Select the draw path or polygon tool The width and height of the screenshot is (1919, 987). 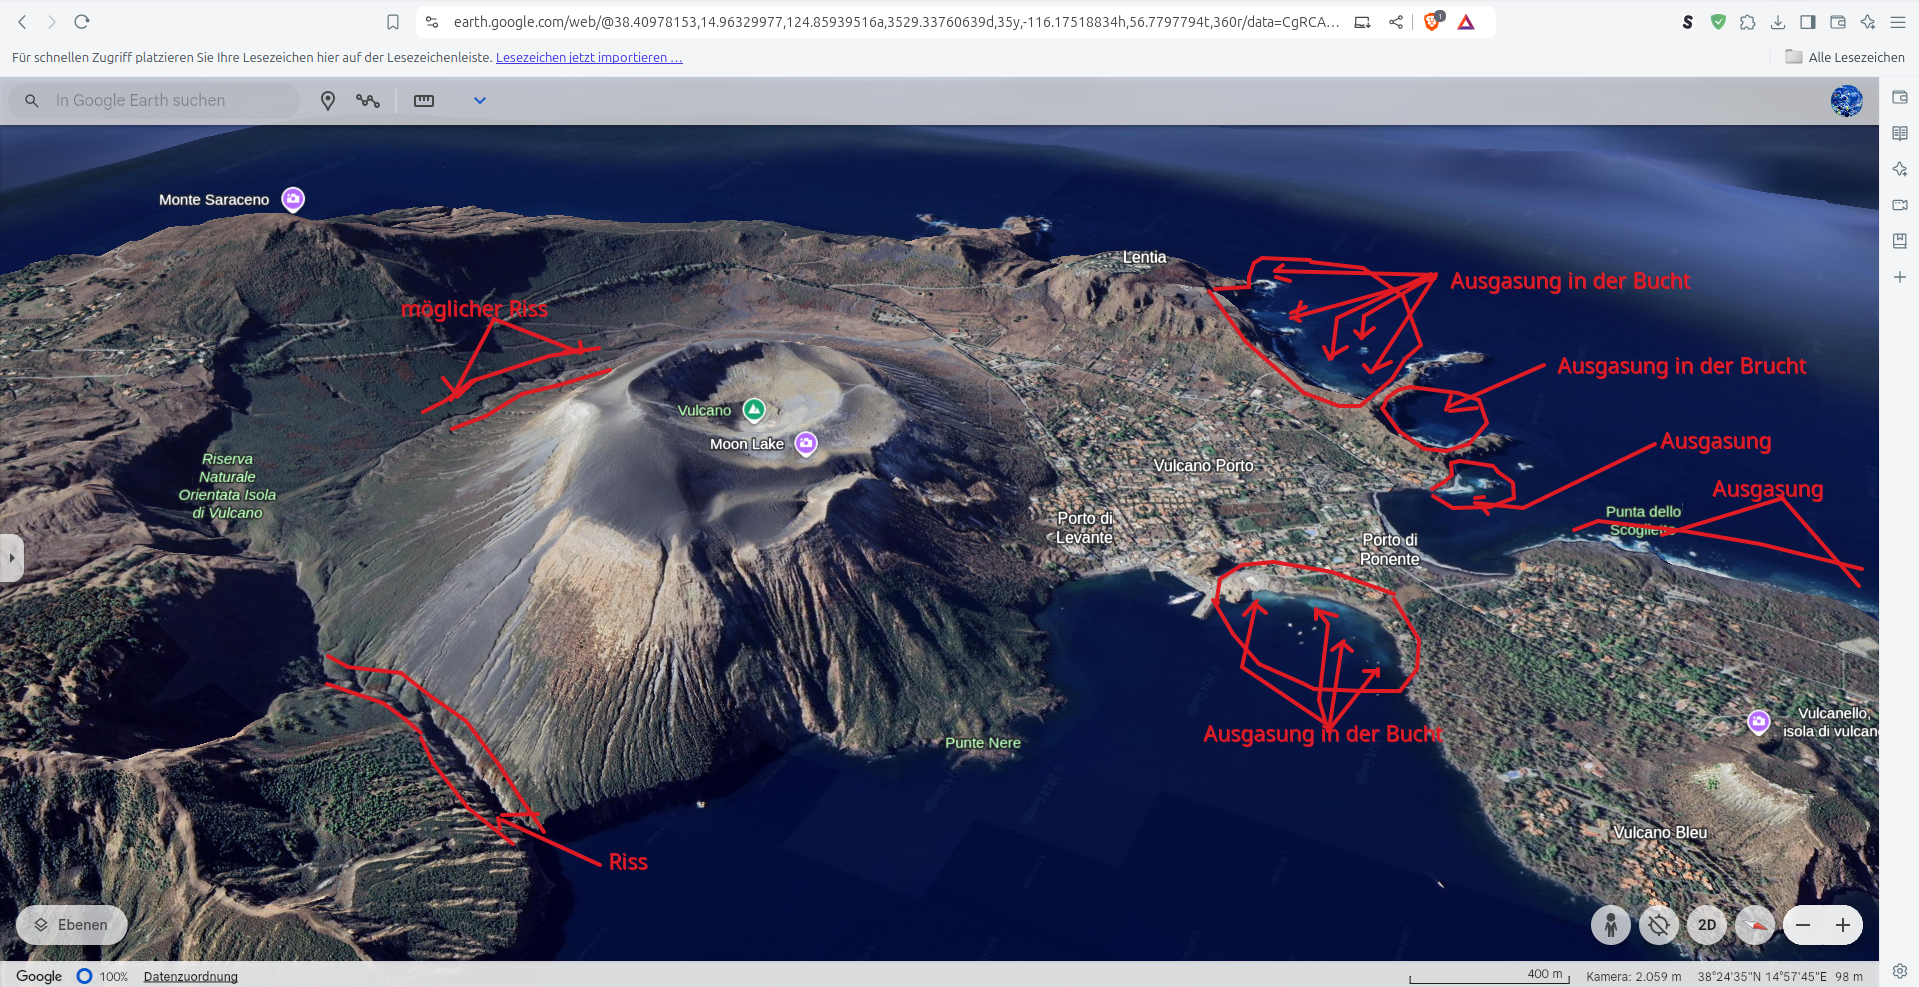tap(368, 100)
